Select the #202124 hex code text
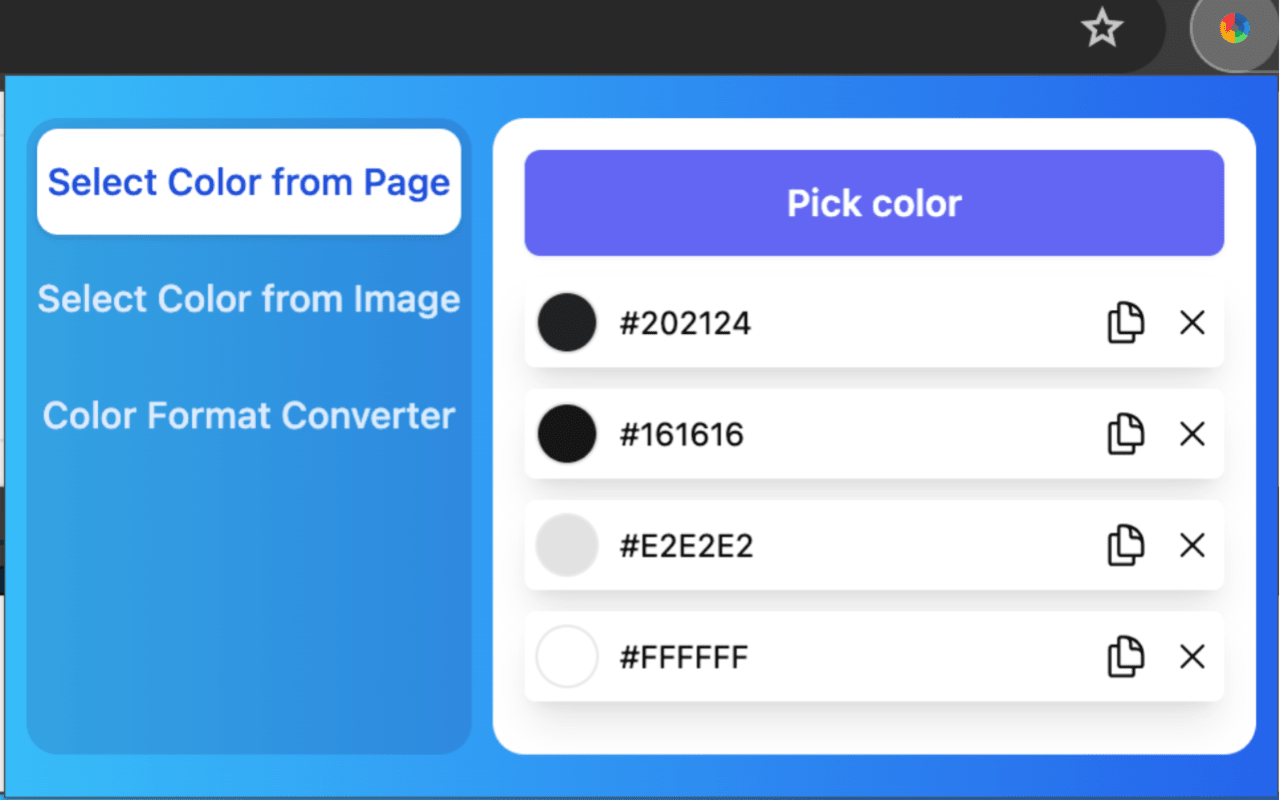 click(x=686, y=322)
